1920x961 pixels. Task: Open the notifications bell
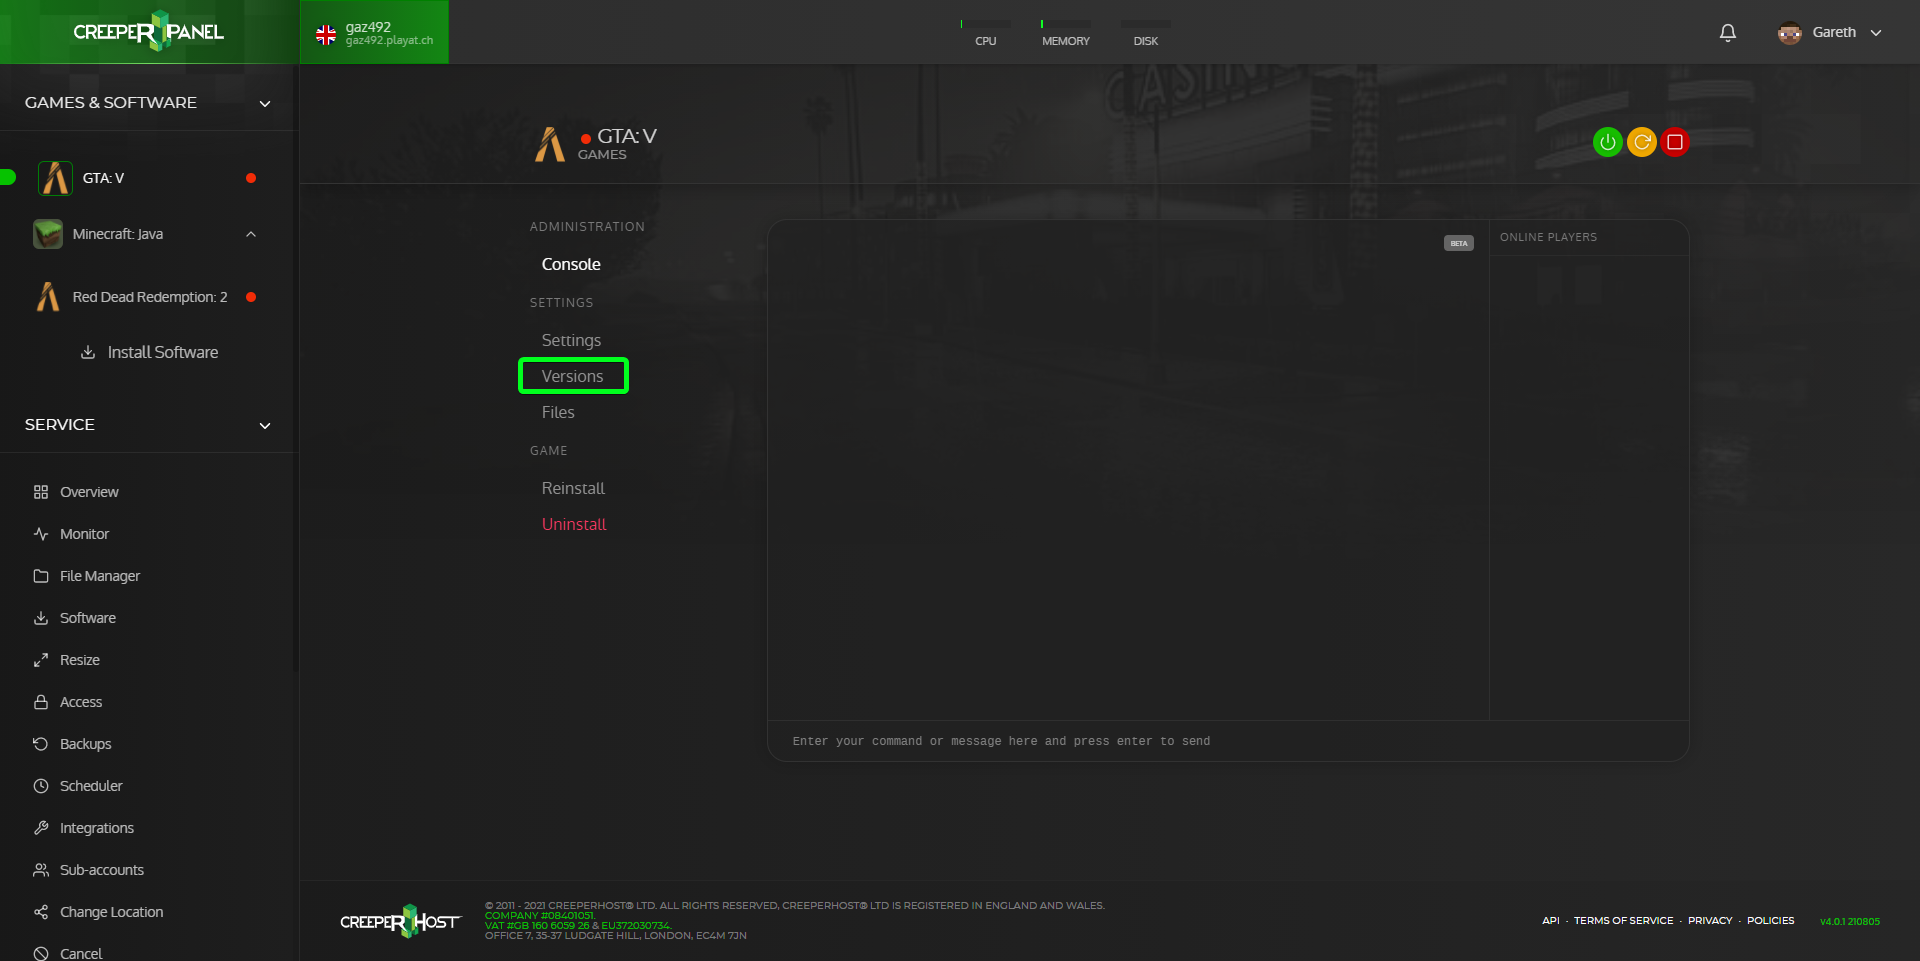(x=1728, y=33)
